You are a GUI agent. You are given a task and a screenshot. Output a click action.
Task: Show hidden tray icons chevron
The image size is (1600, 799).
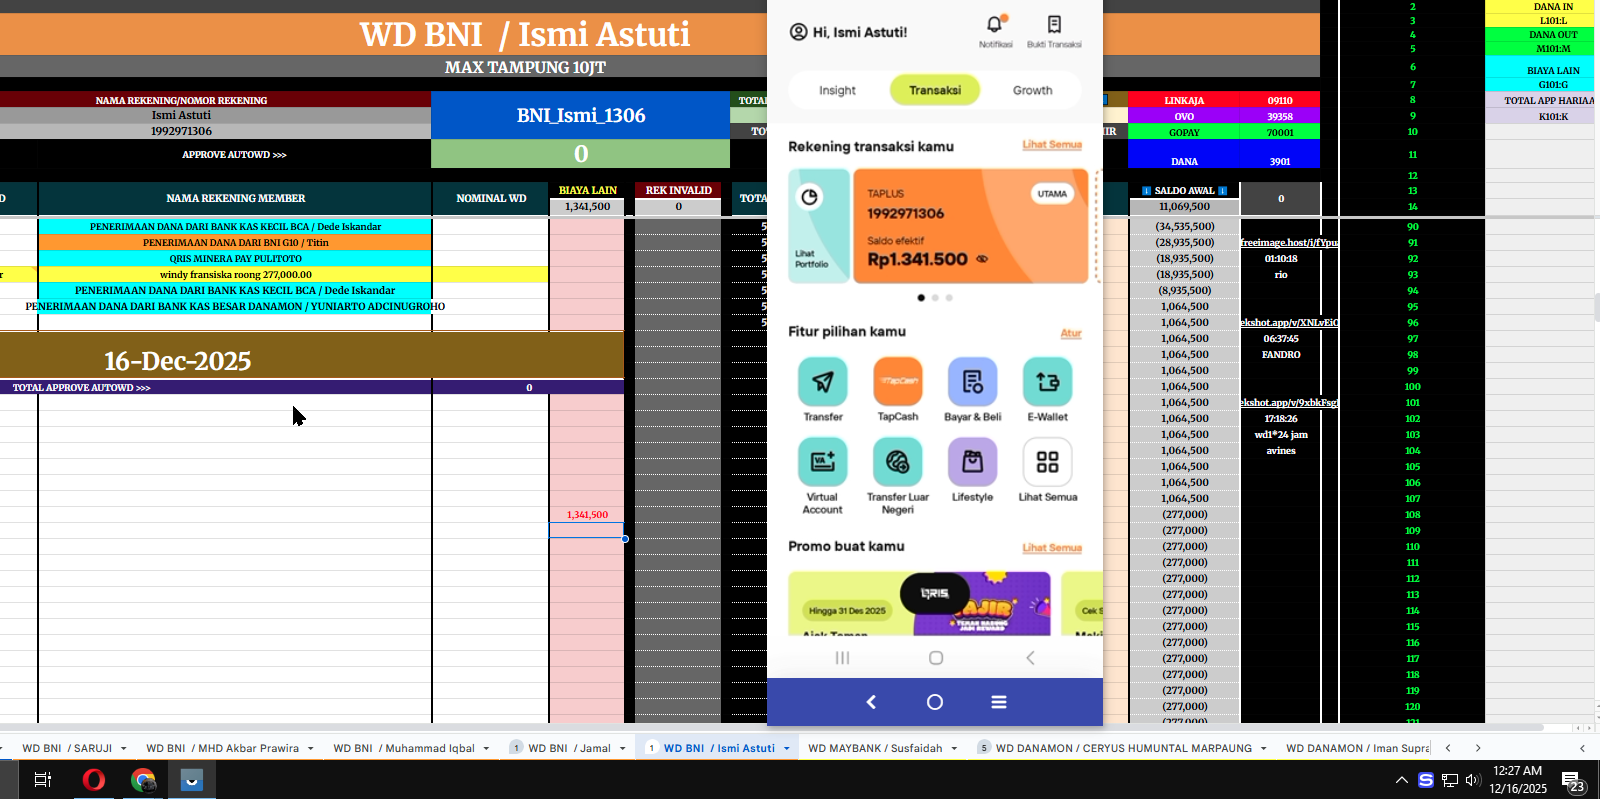coord(1402,780)
